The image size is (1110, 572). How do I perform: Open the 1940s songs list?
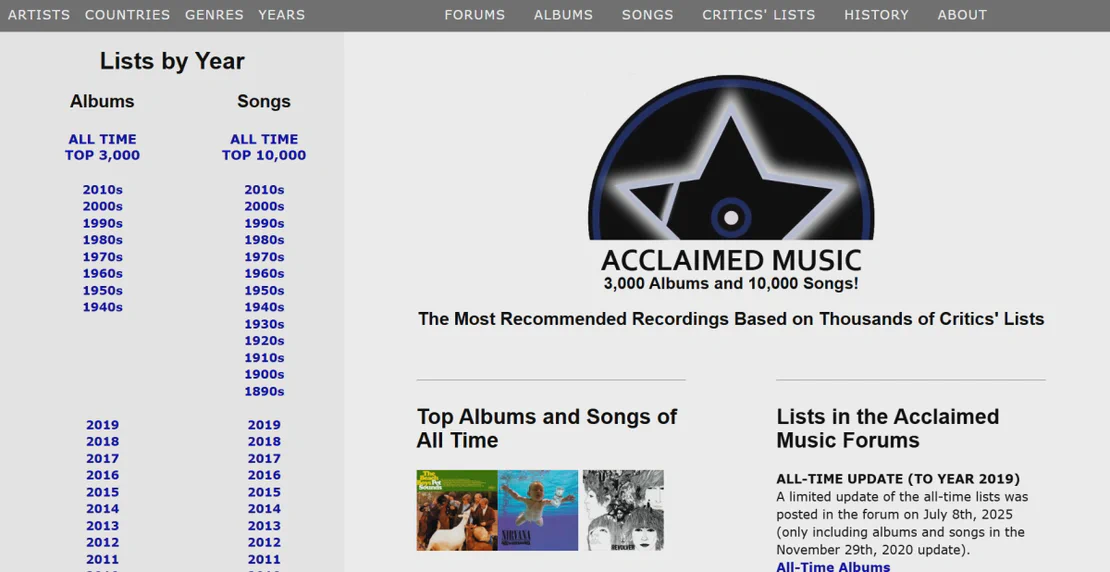click(x=264, y=307)
